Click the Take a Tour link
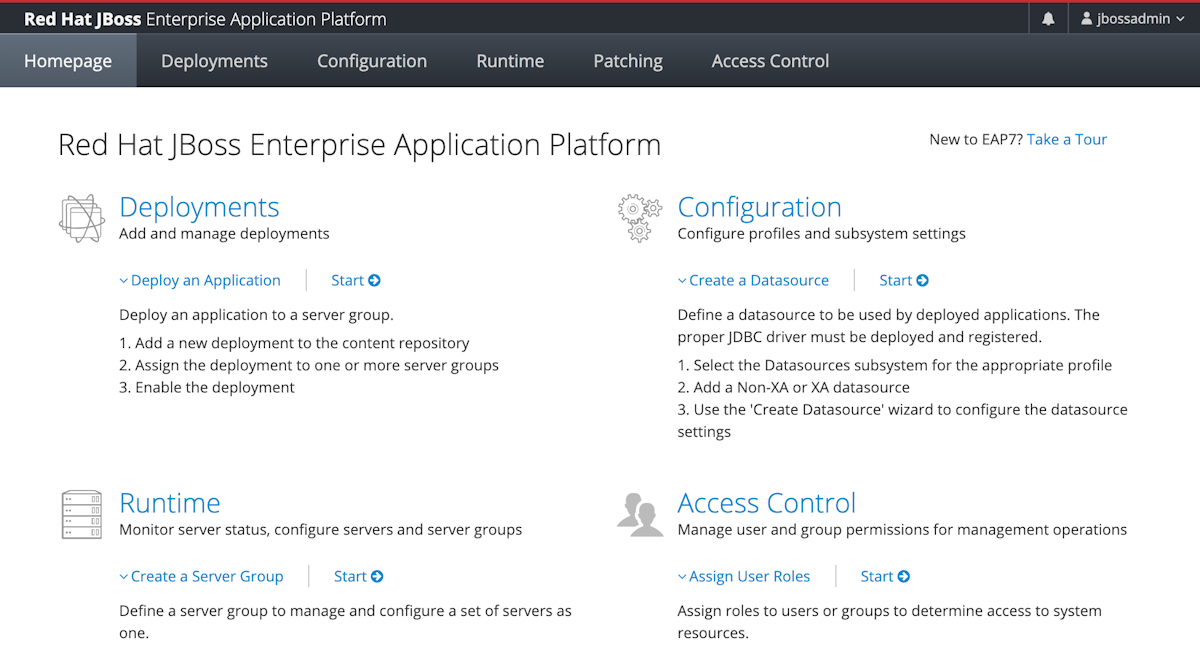 [1067, 139]
